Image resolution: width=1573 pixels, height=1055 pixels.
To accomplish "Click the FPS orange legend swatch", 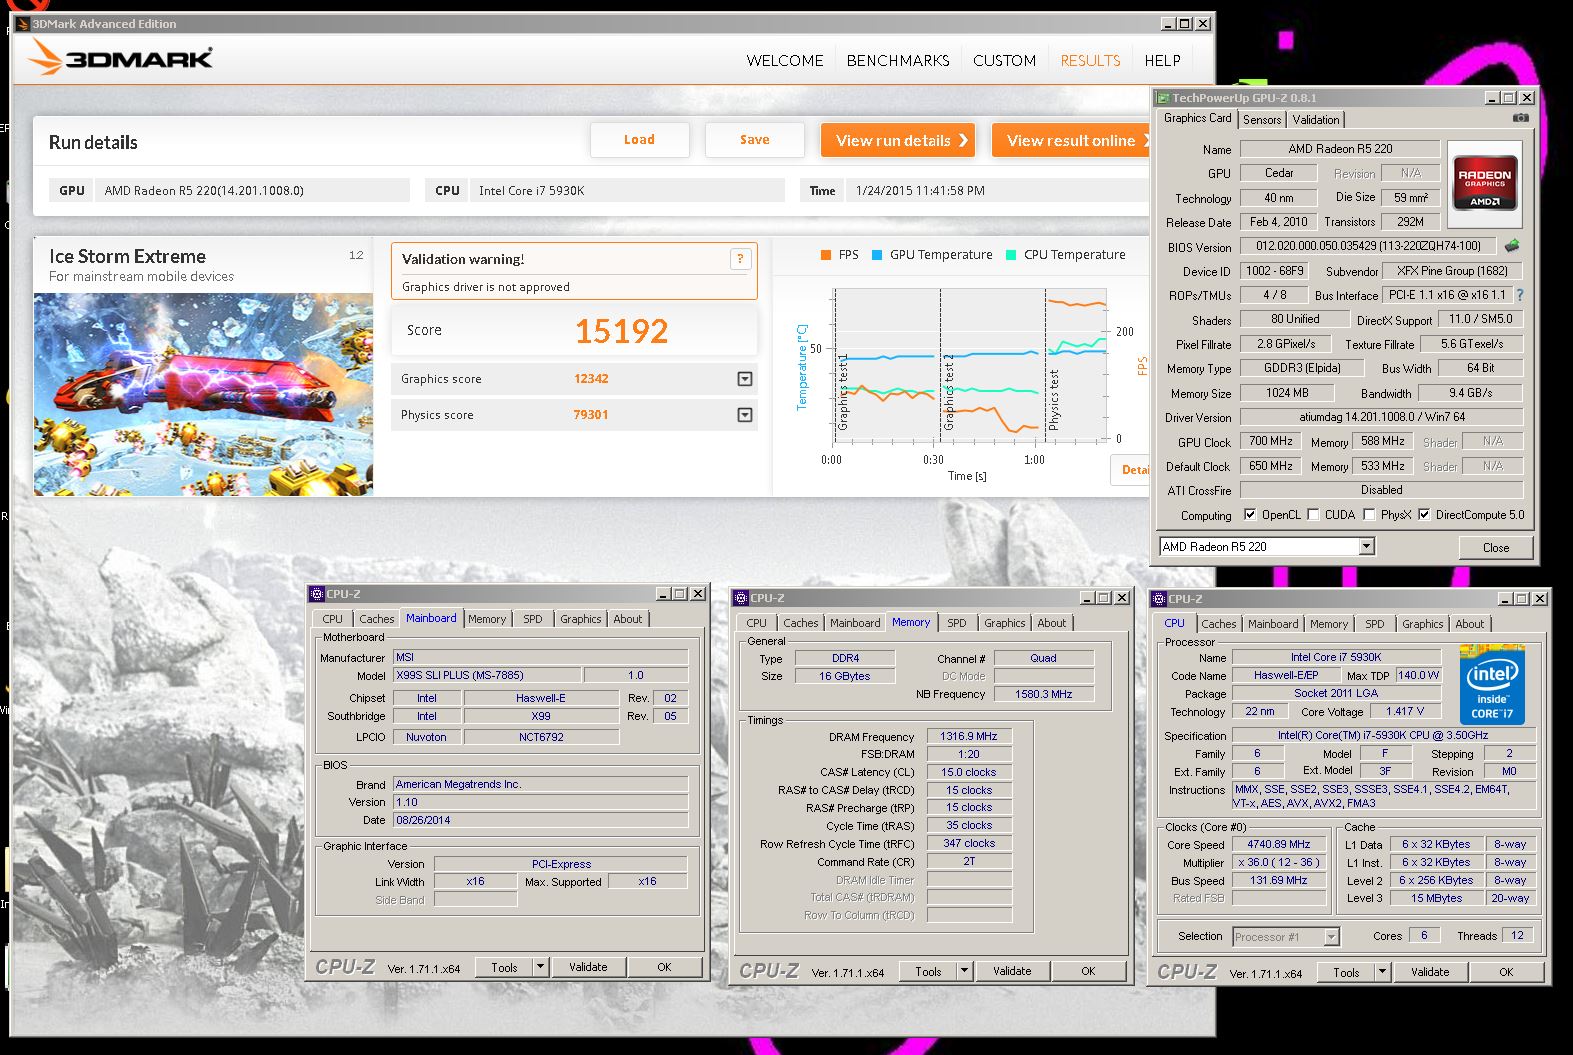I will click(x=826, y=255).
